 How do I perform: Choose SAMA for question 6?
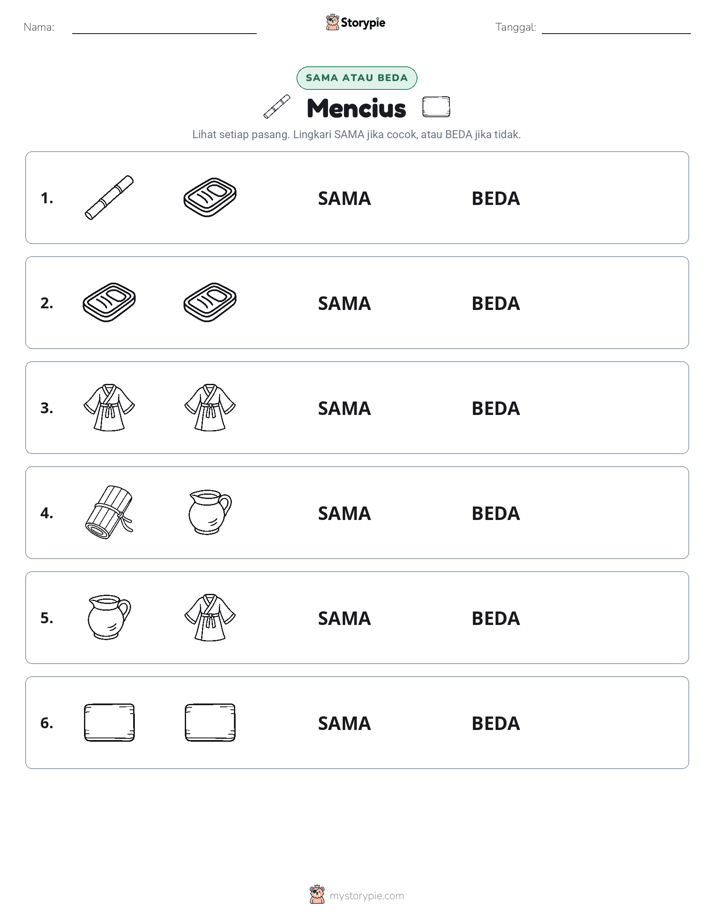(344, 723)
